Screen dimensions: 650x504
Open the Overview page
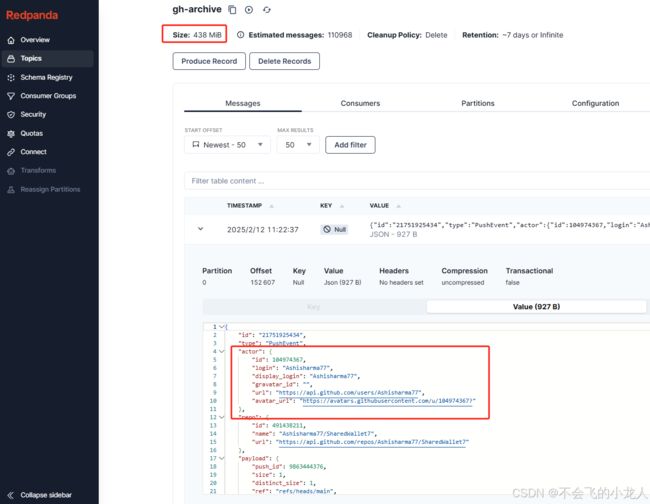click(x=35, y=40)
